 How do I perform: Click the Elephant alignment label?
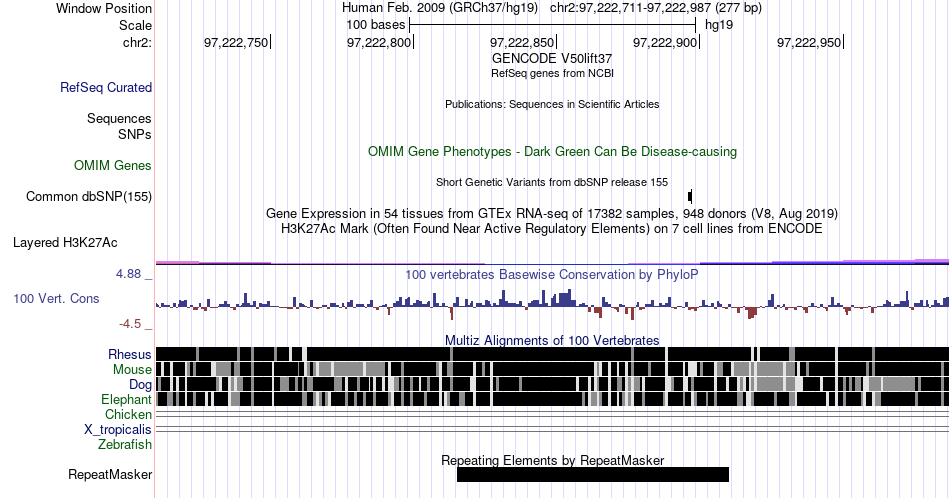126,399
